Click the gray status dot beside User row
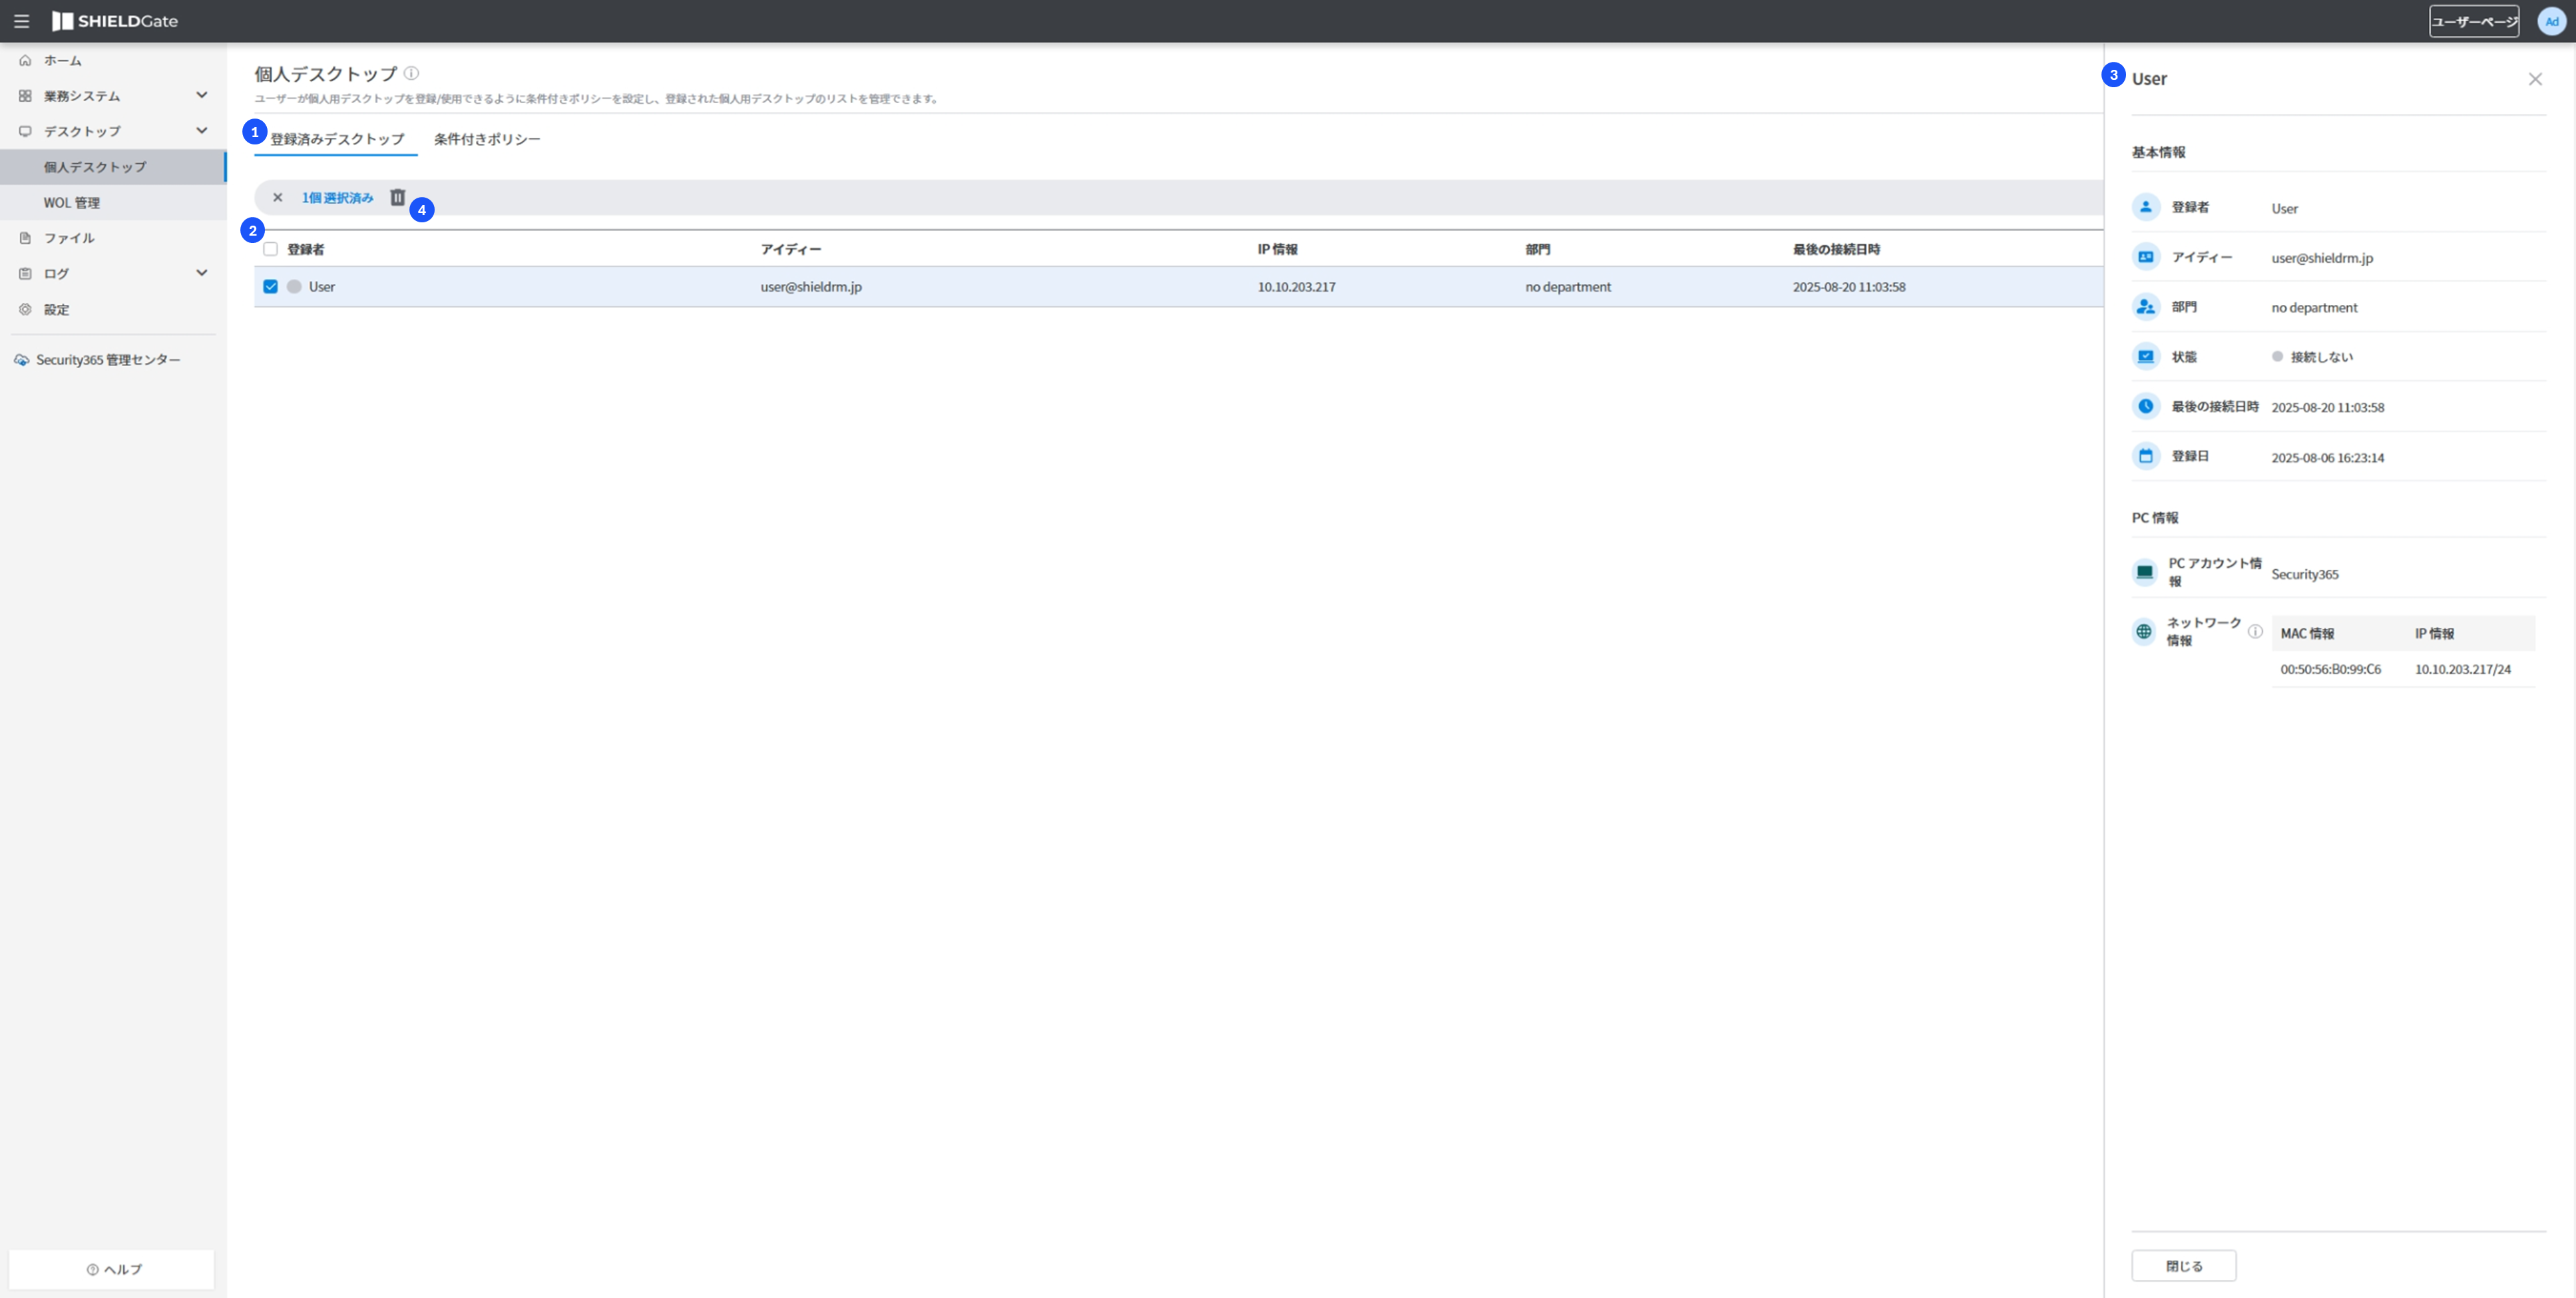Screen dimensions: 2576x1298 pos(294,286)
